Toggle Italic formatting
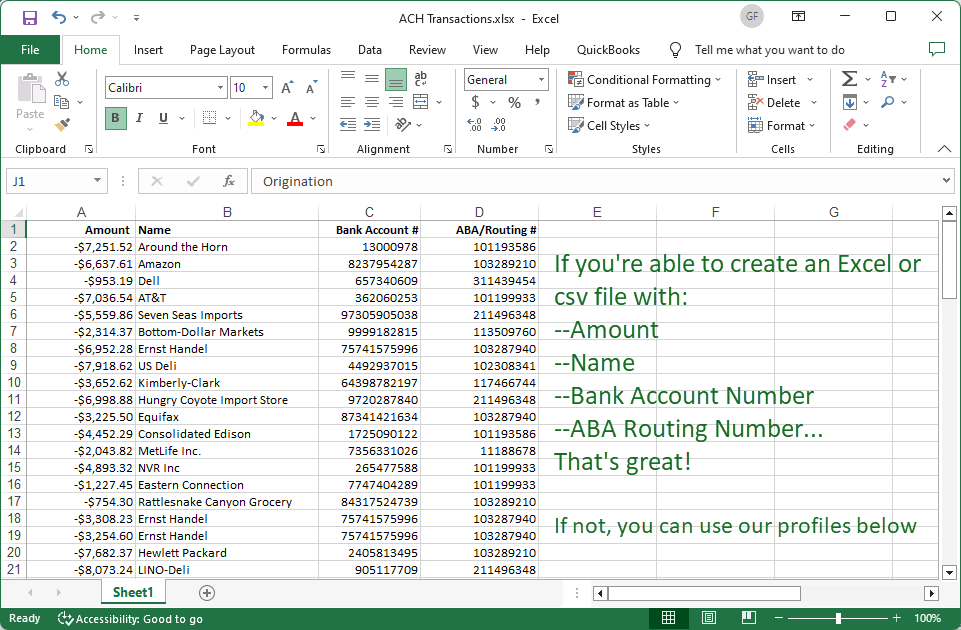961x630 pixels. 139,118
